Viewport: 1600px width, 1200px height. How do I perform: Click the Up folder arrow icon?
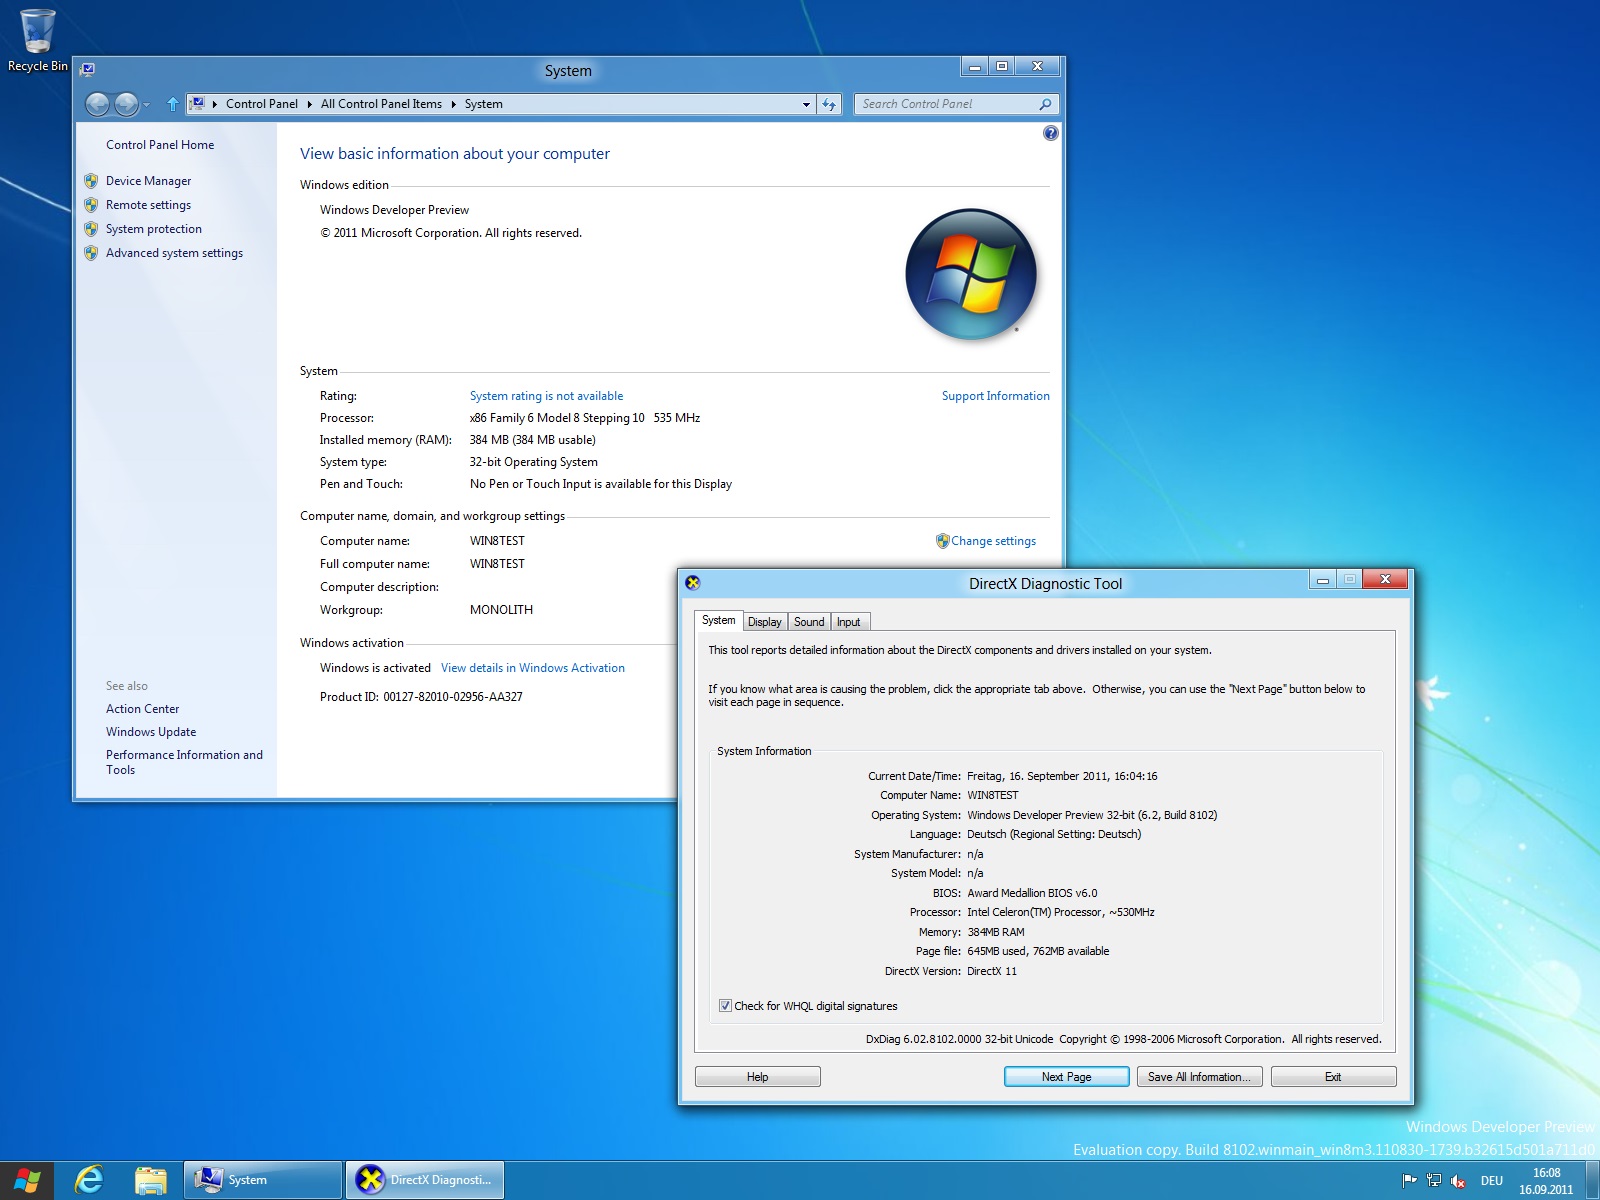pos(172,104)
